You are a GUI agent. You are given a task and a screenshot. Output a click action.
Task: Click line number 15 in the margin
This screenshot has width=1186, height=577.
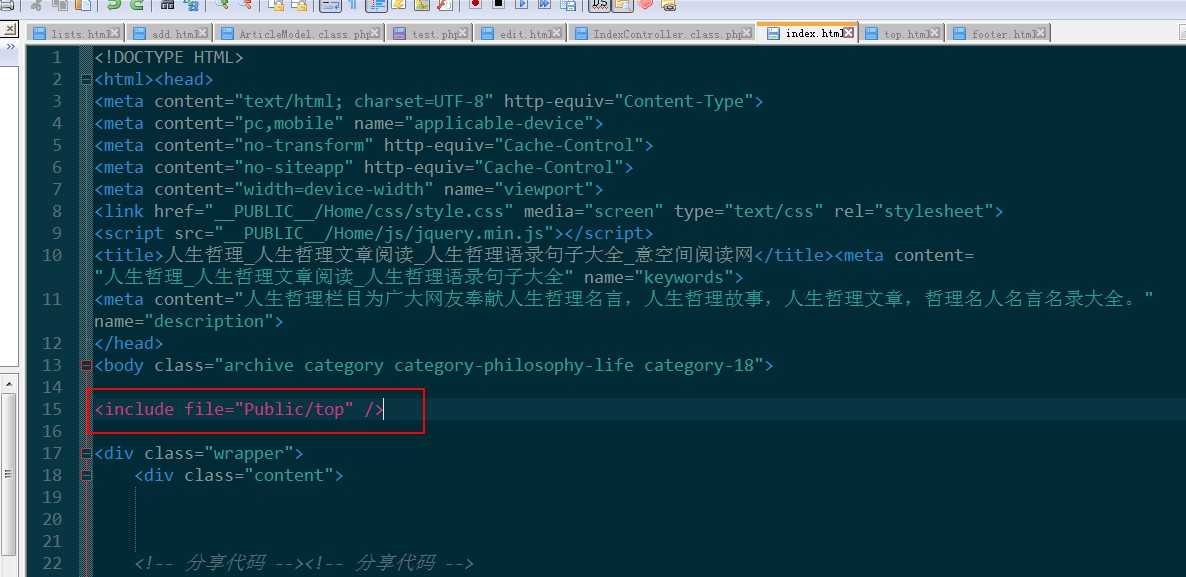click(52, 410)
